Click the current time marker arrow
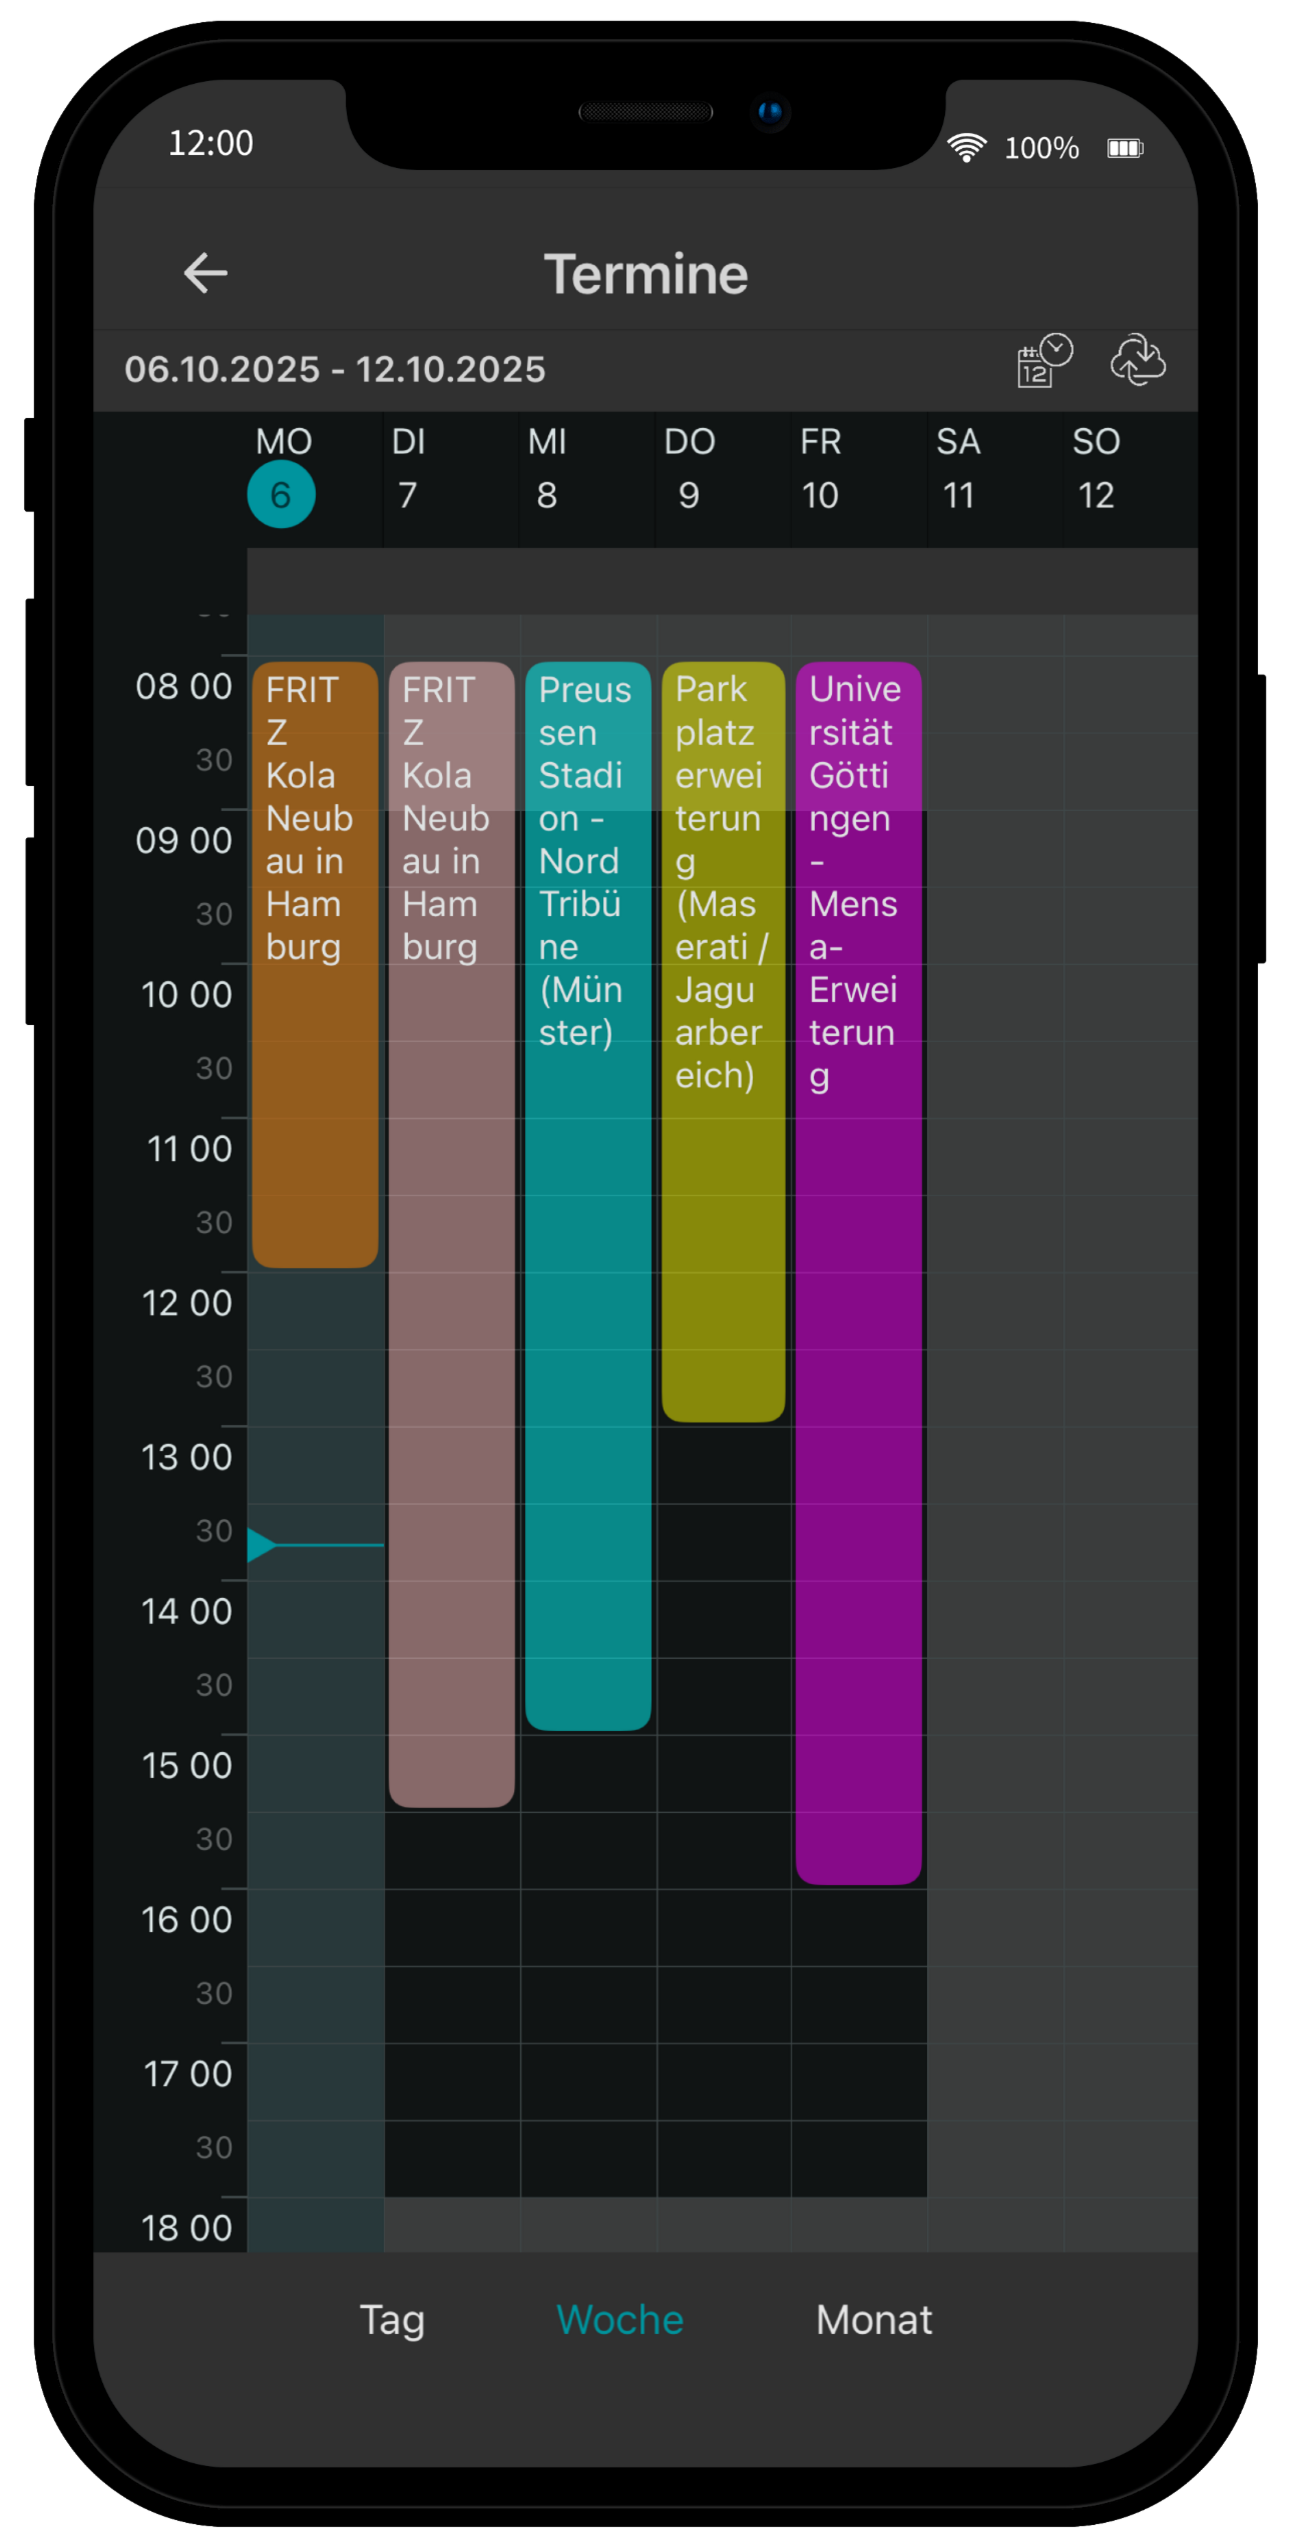Image resolution: width=1290 pixels, height=2539 pixels. coord(261,1545)
